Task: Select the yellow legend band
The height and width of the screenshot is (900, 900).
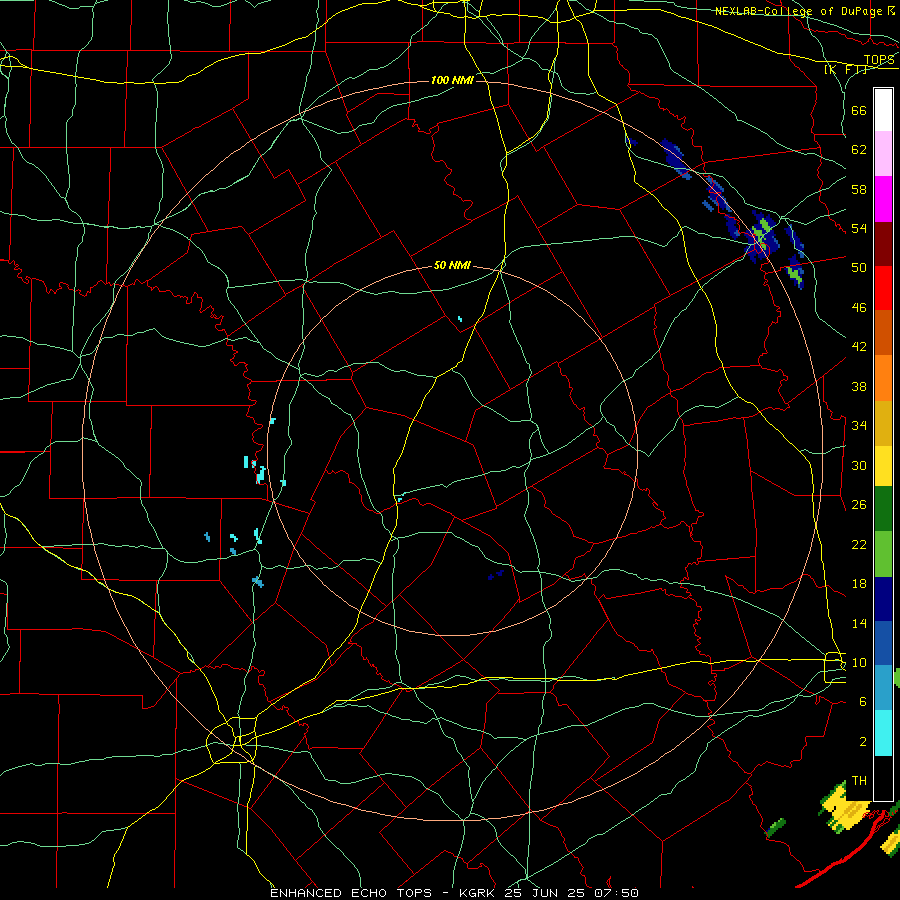Action: (883, 466)
